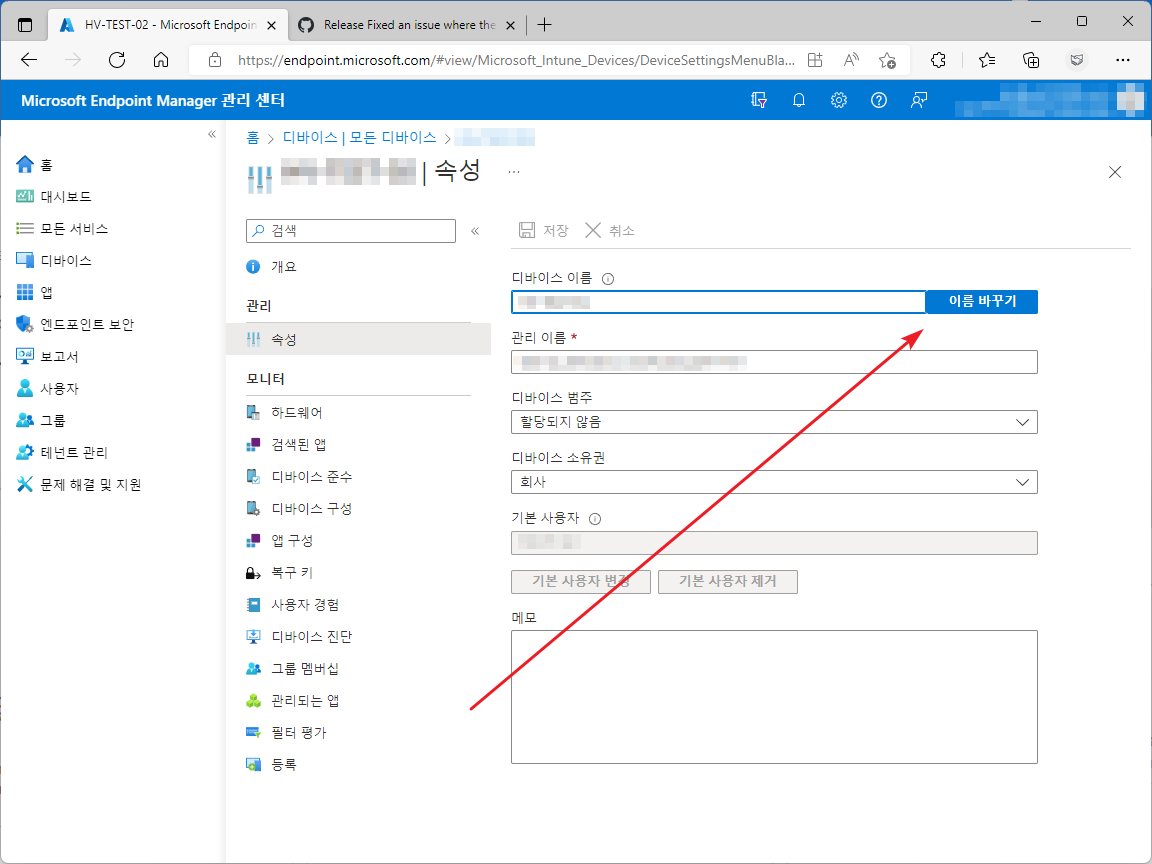Open browser extensions puzzle icon
Viewport: 1152px width, 864px height.
[x=938, y=60]
